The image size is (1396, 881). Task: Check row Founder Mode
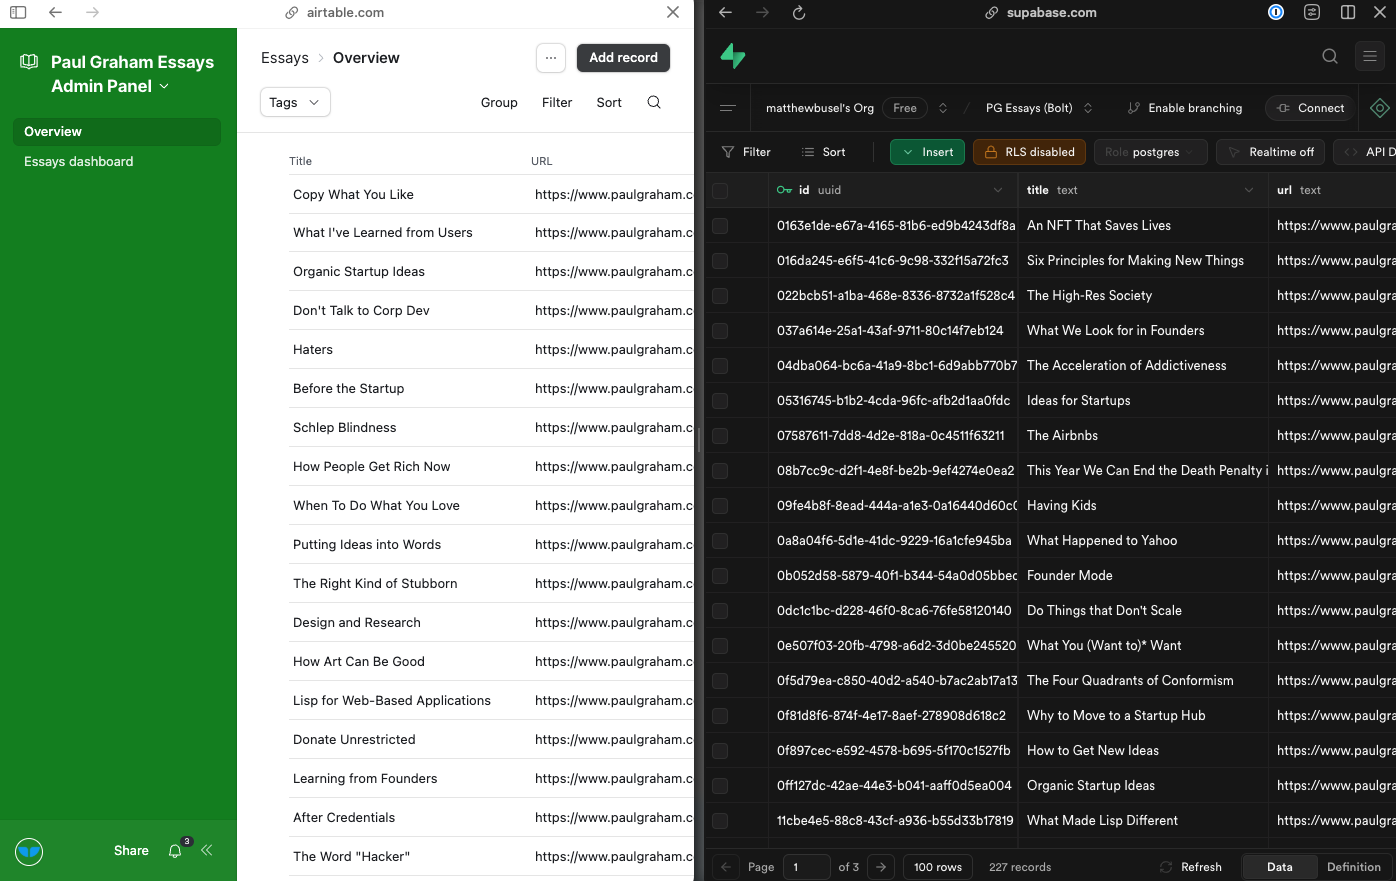(x=720, y=576)
